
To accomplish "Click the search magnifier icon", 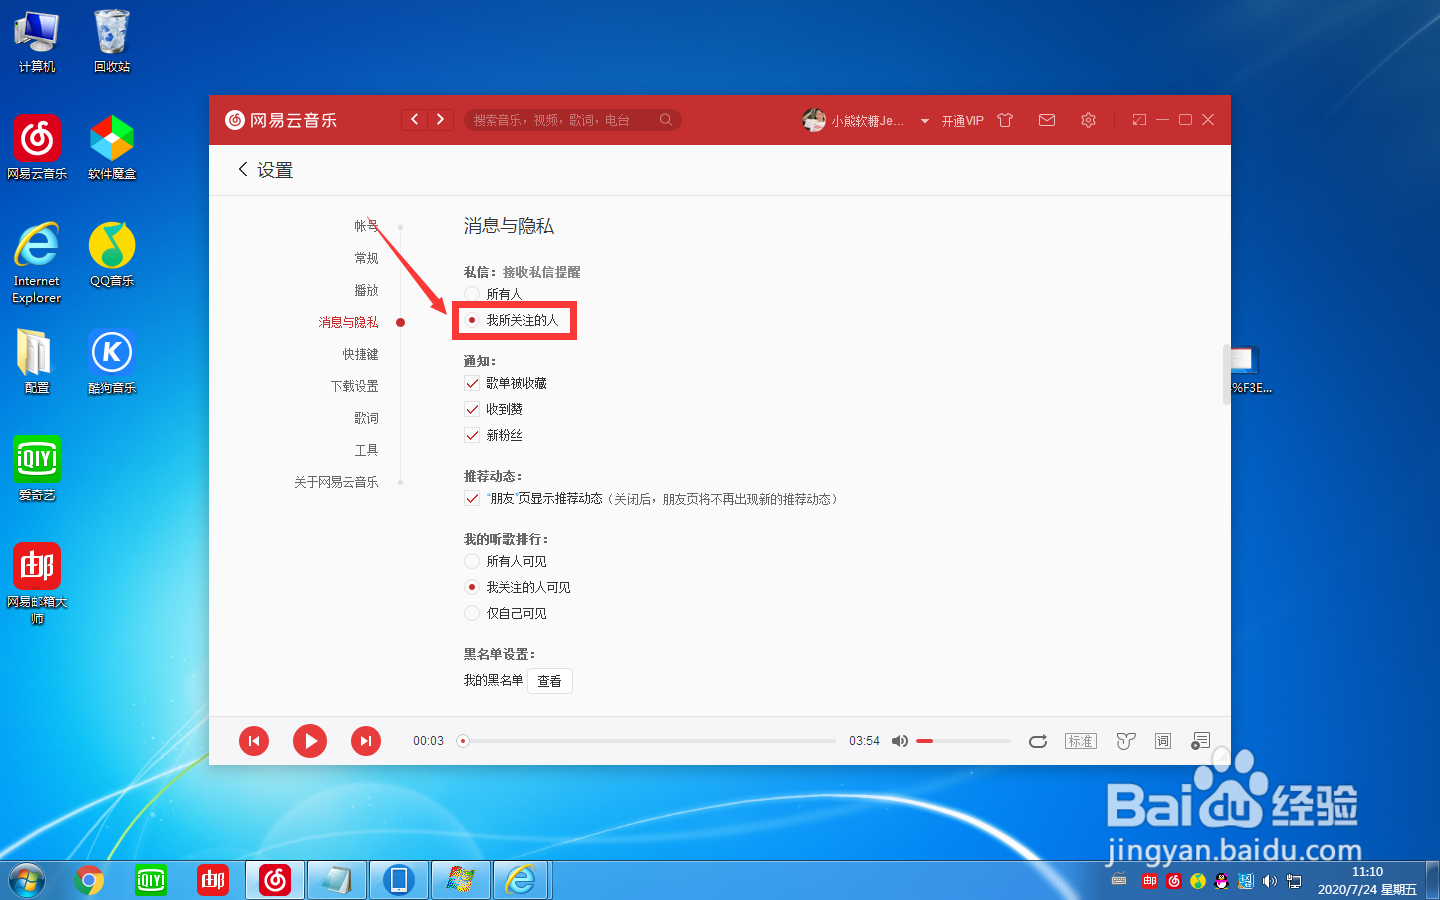I will [x=666, y=120].
